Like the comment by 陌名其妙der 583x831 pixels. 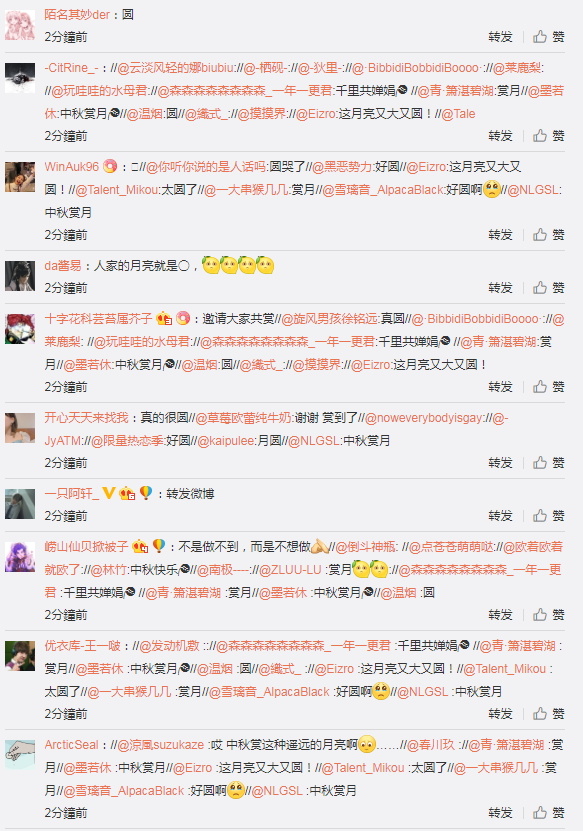(x=549, y=37)
